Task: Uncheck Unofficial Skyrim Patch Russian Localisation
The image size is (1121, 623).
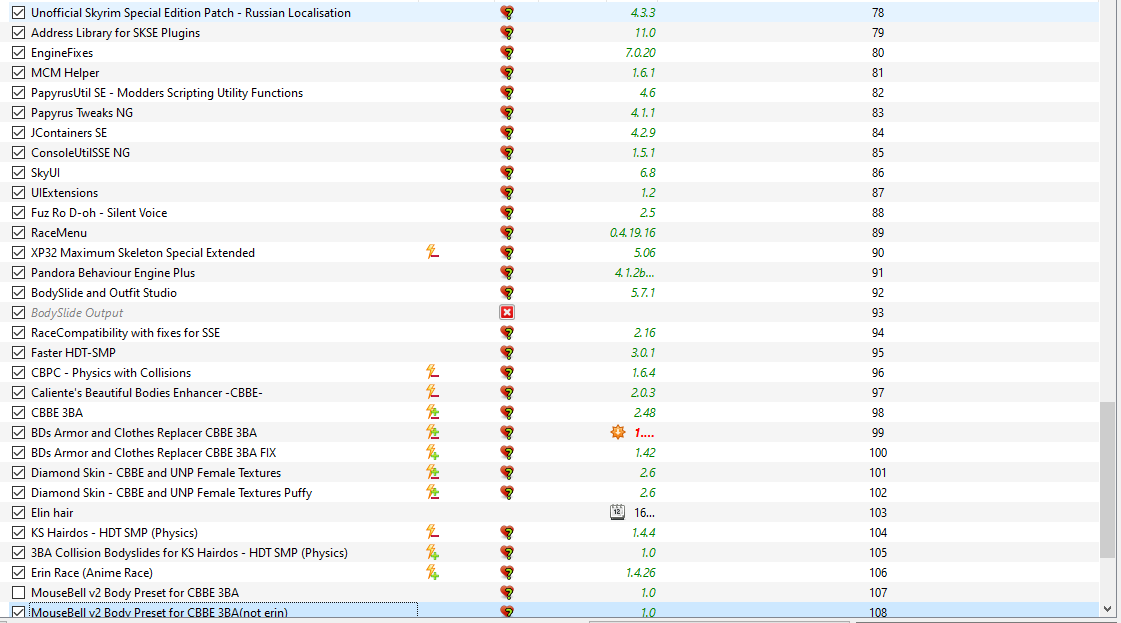Action: [x=19, y=12]
